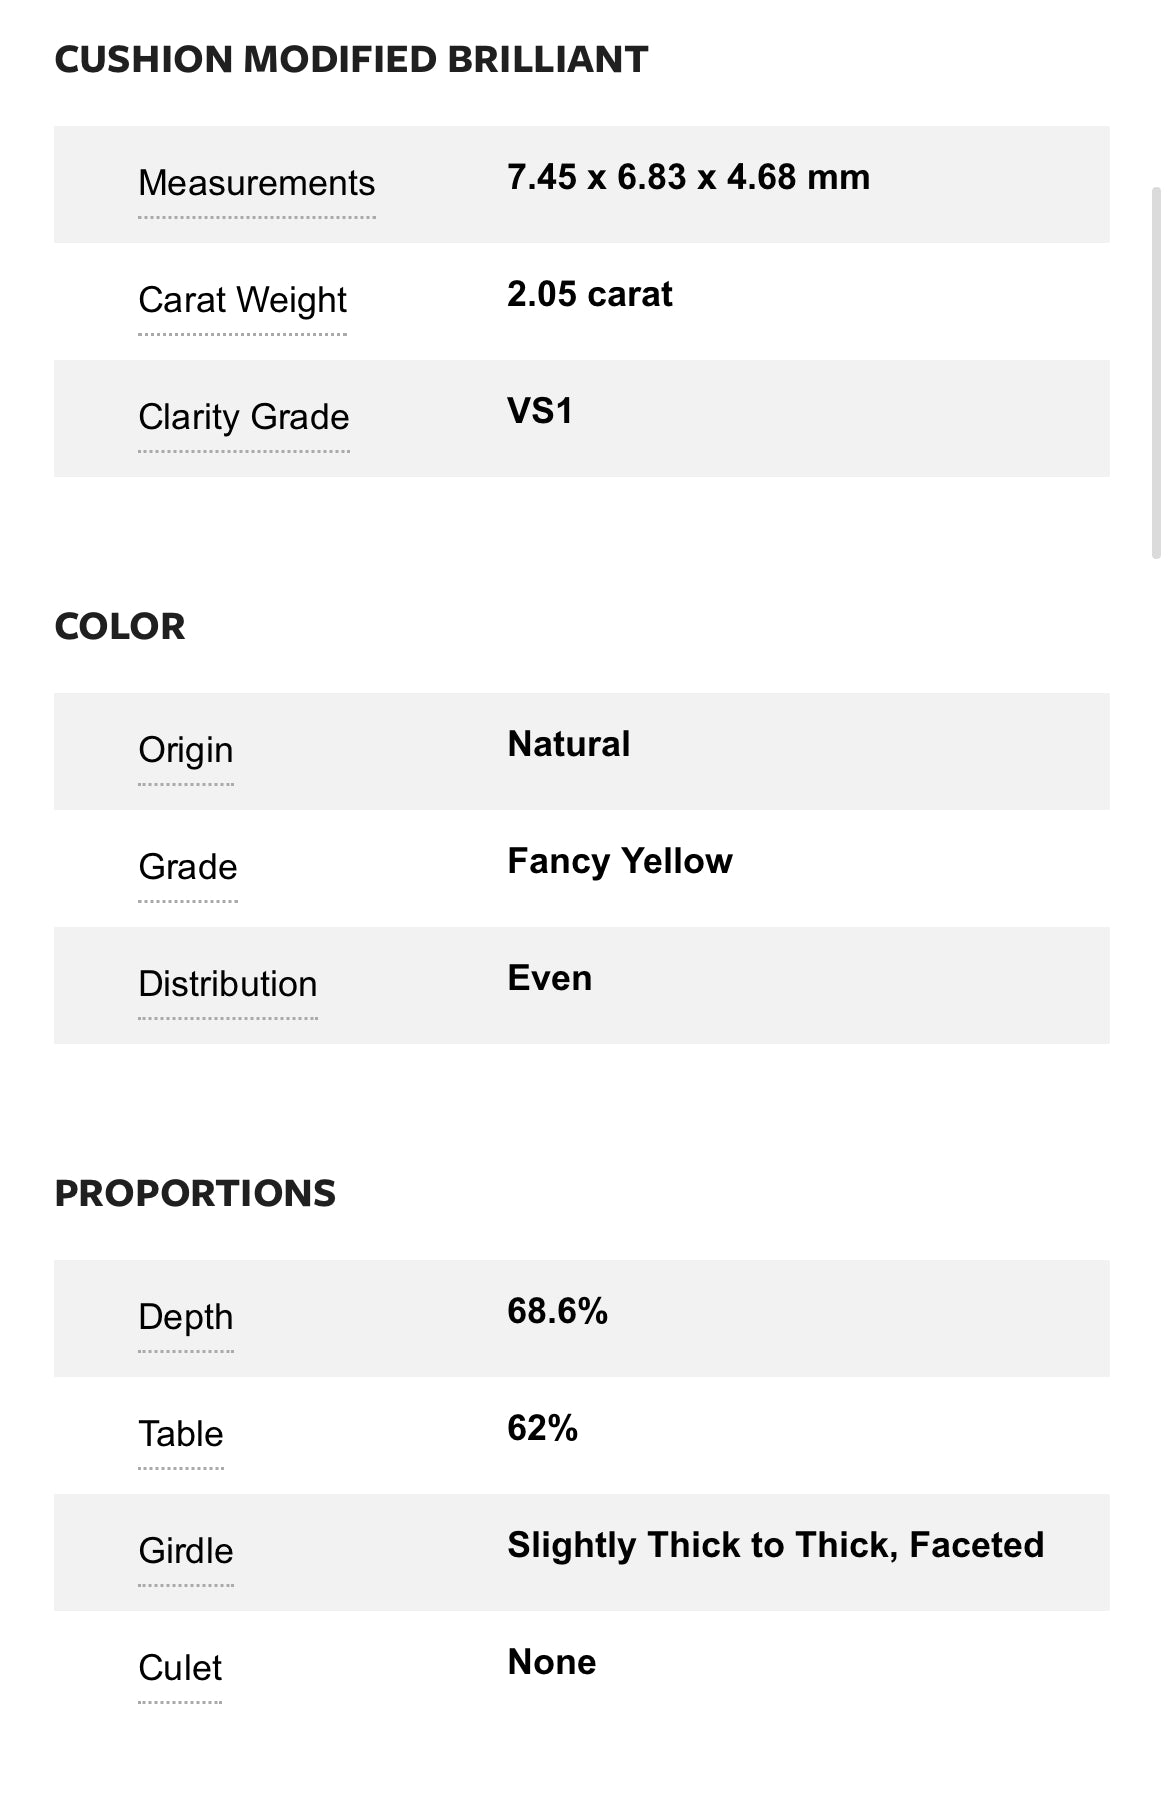Click the color Grade label link
Screen dimensions: 1170x1812
coord(187,868)
